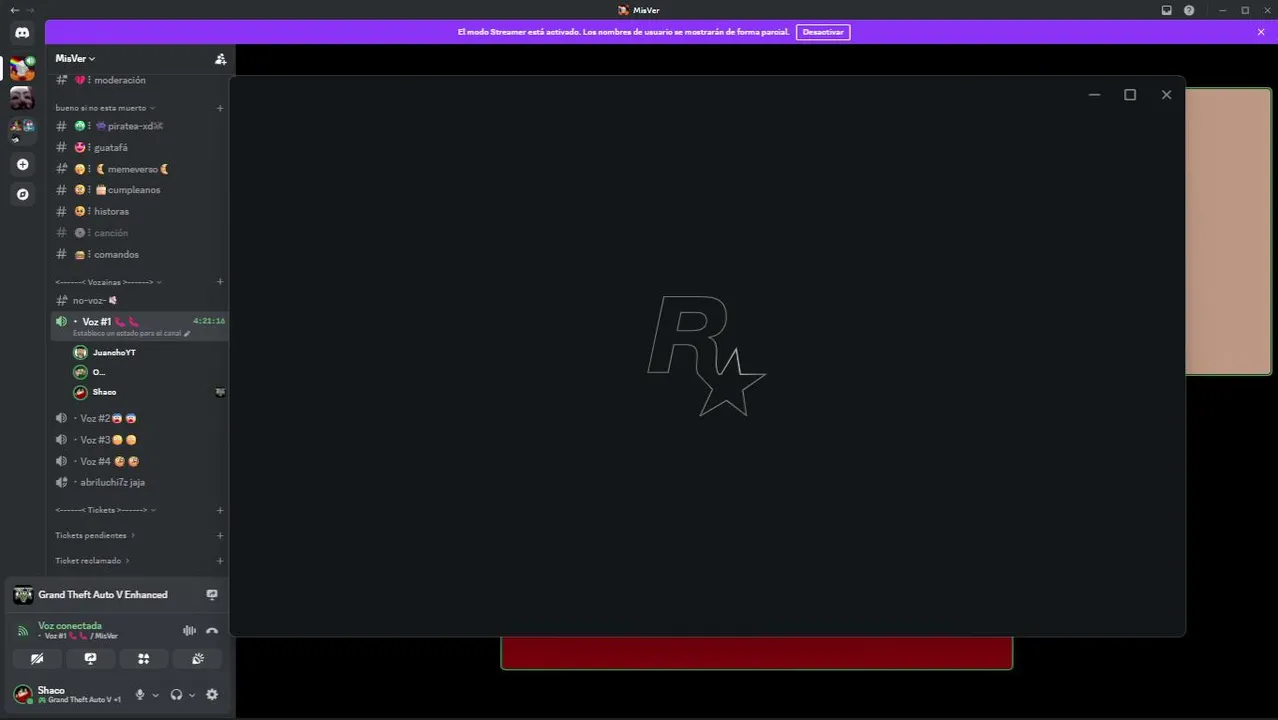The image size is (1278, 720).
Task: Open the MisVer server menu dropdown
Action: (x=76, y=59)
